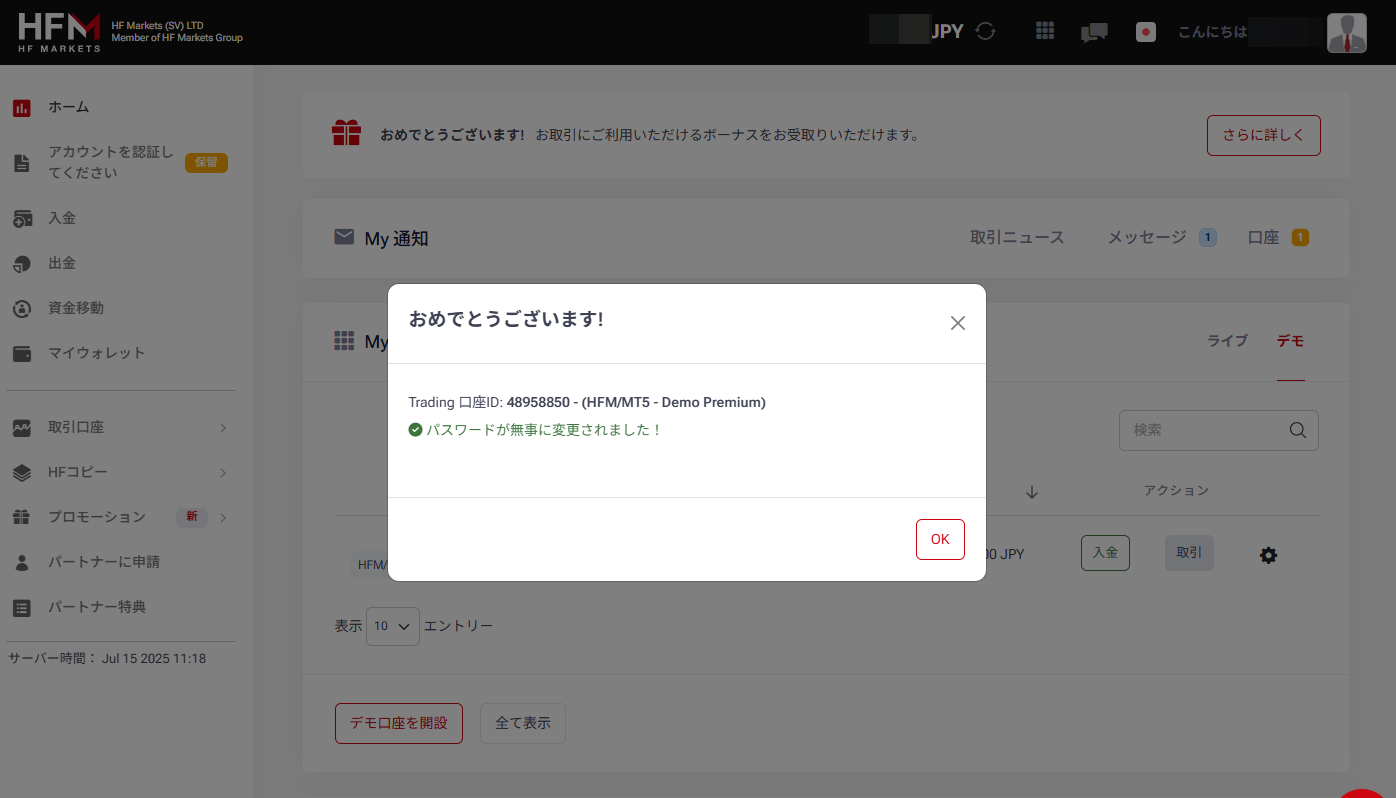Open the 取引ニュース tab
The image size is (1396, 798).
(1017, 237)
